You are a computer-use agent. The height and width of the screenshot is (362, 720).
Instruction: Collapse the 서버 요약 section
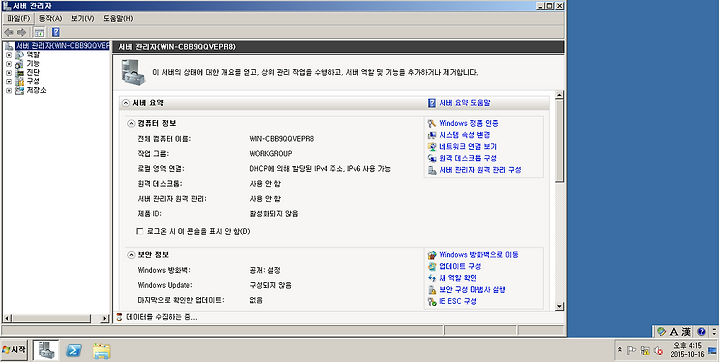(125, 103)
